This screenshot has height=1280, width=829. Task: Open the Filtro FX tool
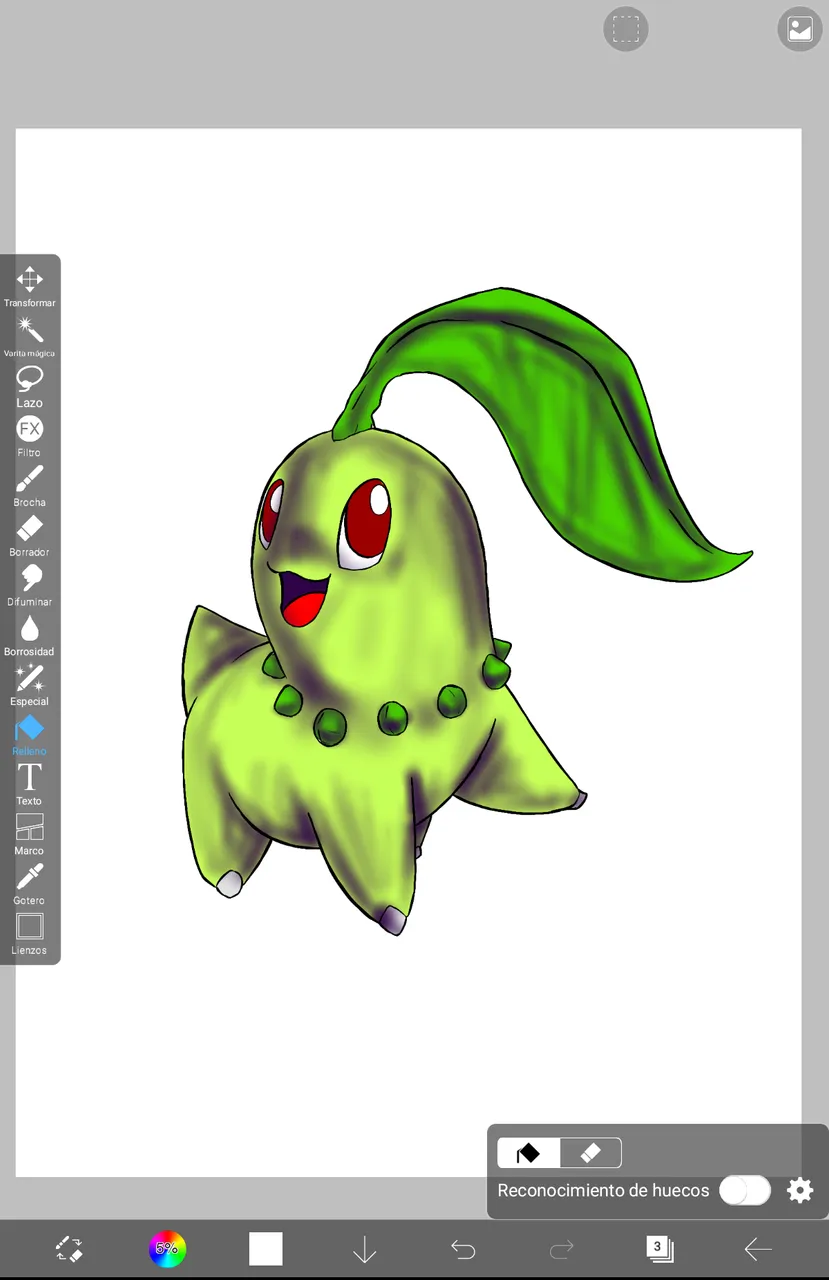30,436
